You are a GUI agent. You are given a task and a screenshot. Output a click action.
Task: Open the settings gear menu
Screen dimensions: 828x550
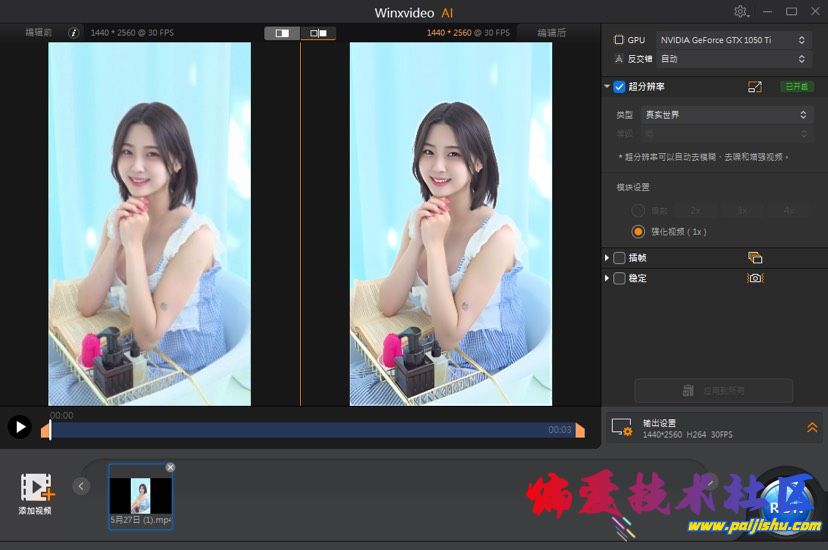tap(740, 11)
